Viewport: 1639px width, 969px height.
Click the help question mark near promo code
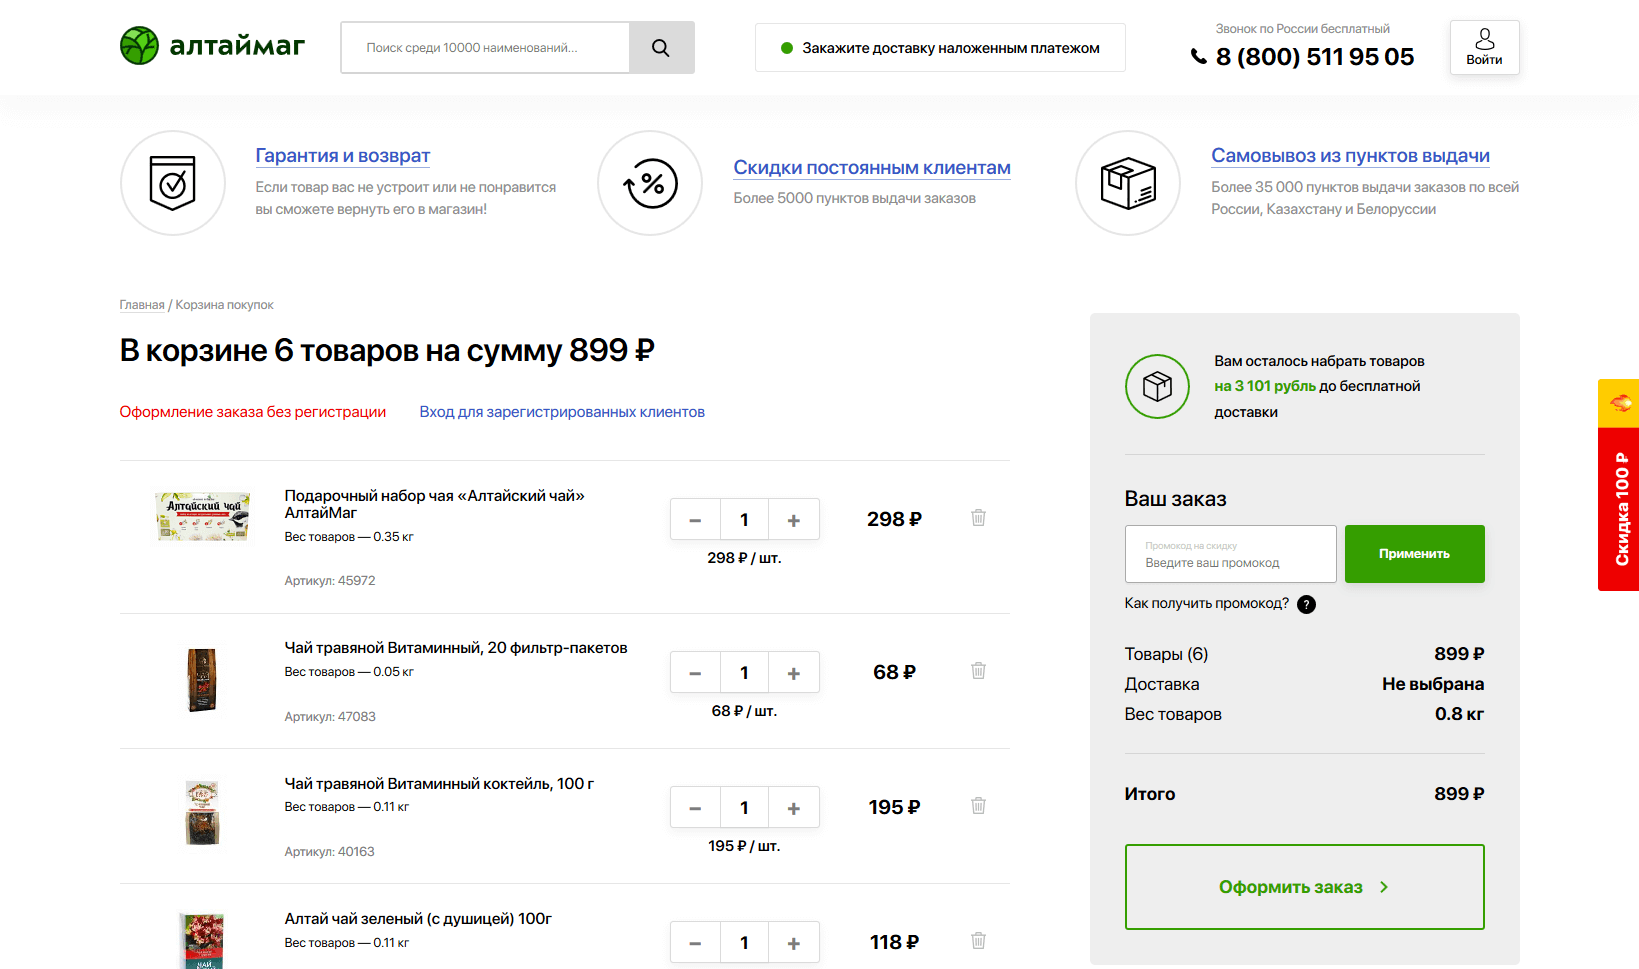1306,604
